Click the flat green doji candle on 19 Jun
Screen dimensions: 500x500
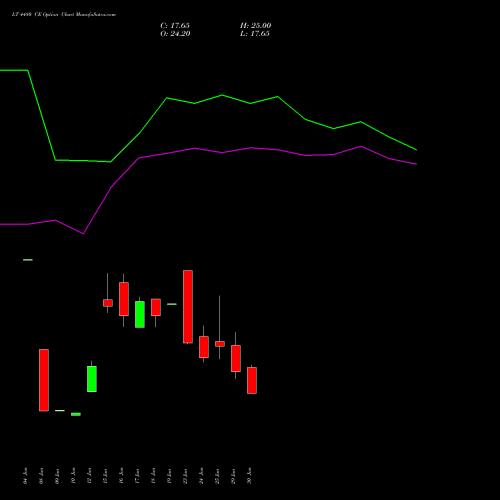[172, 304]
